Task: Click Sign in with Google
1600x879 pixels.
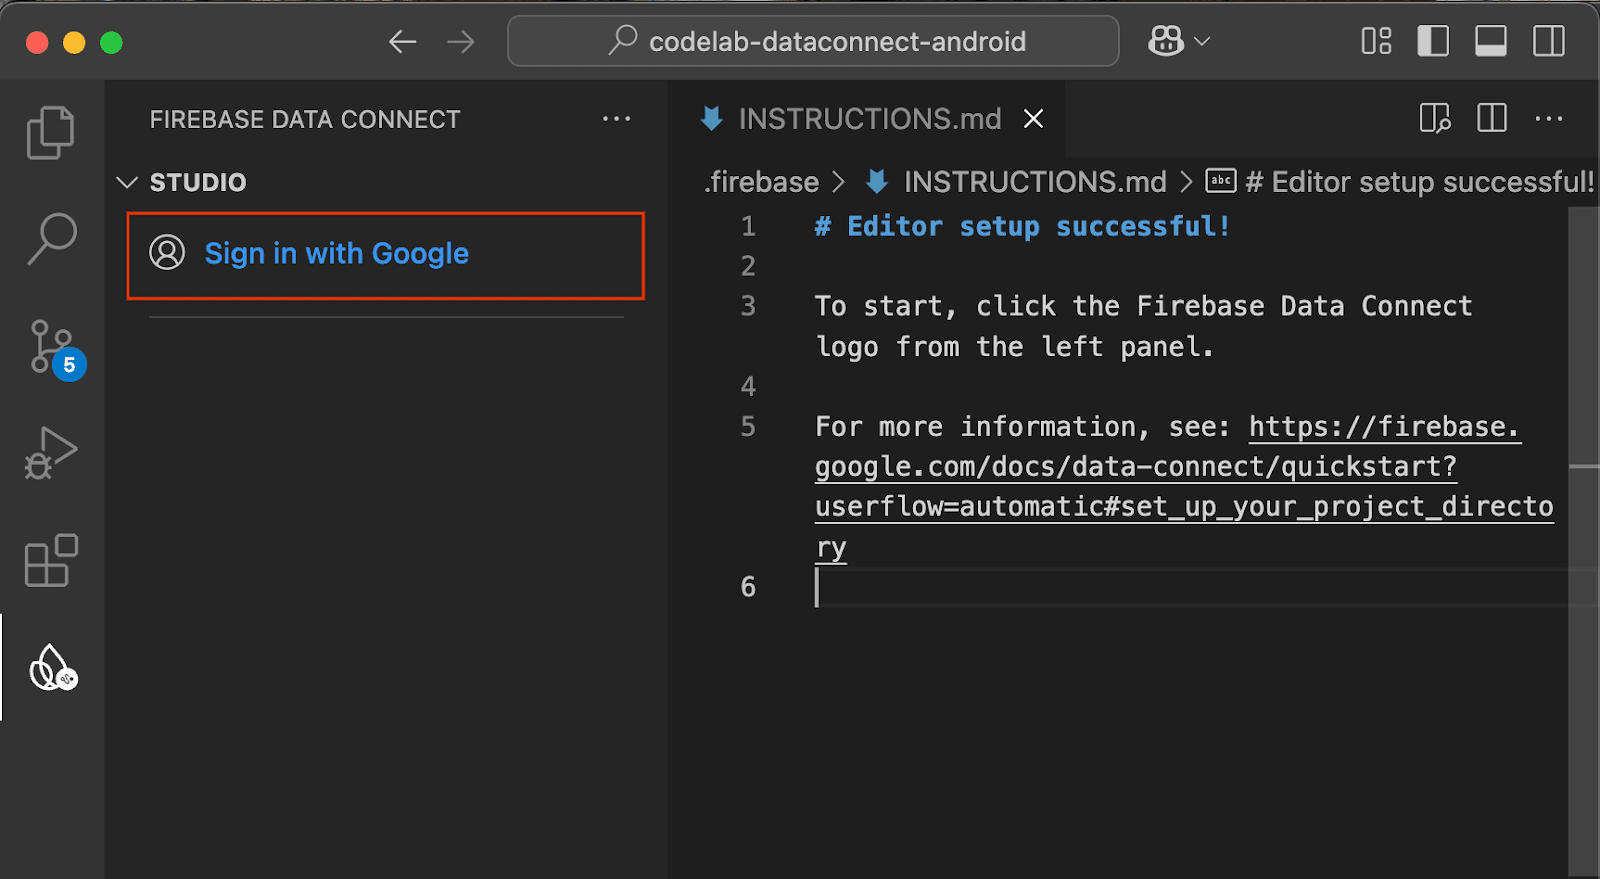Action: 336,254
